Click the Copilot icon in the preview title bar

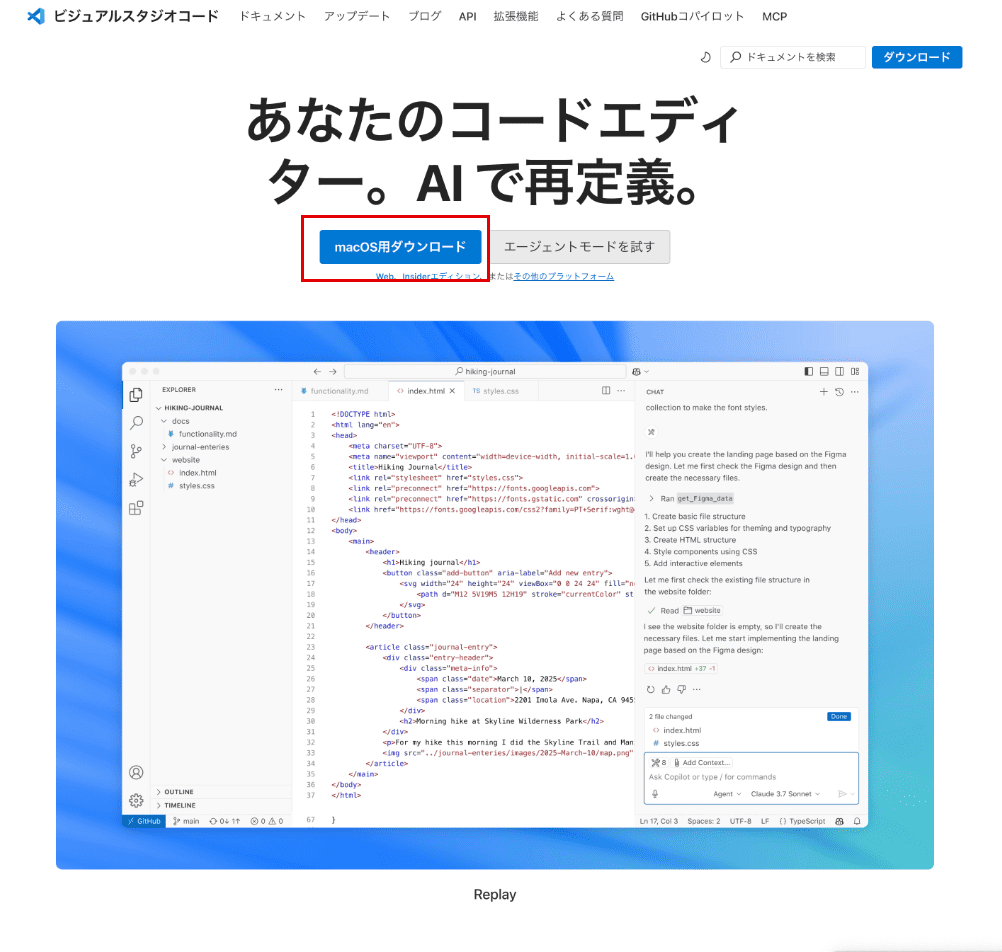[x=636, y=371]
